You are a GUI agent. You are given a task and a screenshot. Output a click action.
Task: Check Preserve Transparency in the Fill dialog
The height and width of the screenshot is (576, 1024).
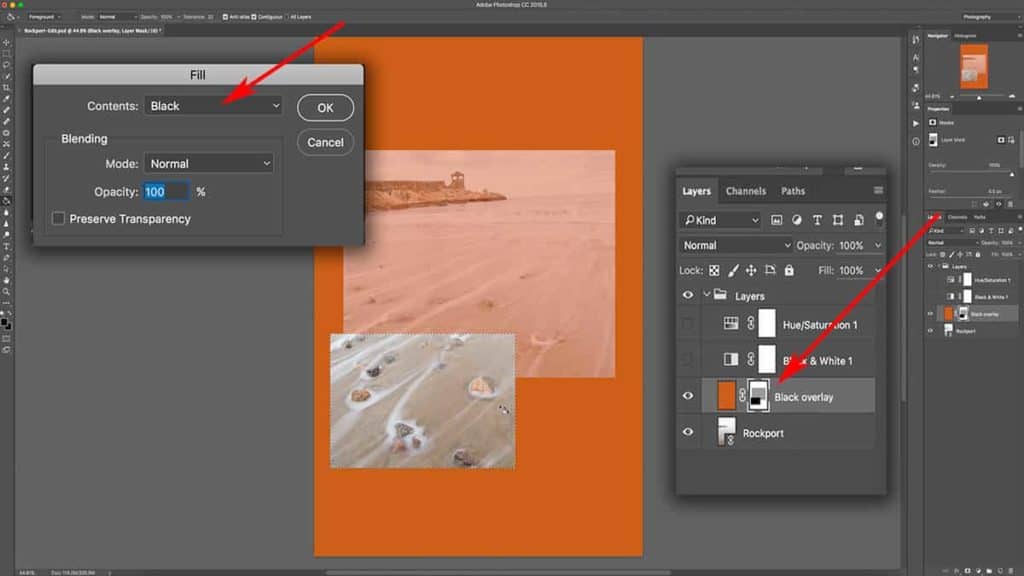[58, 217]
